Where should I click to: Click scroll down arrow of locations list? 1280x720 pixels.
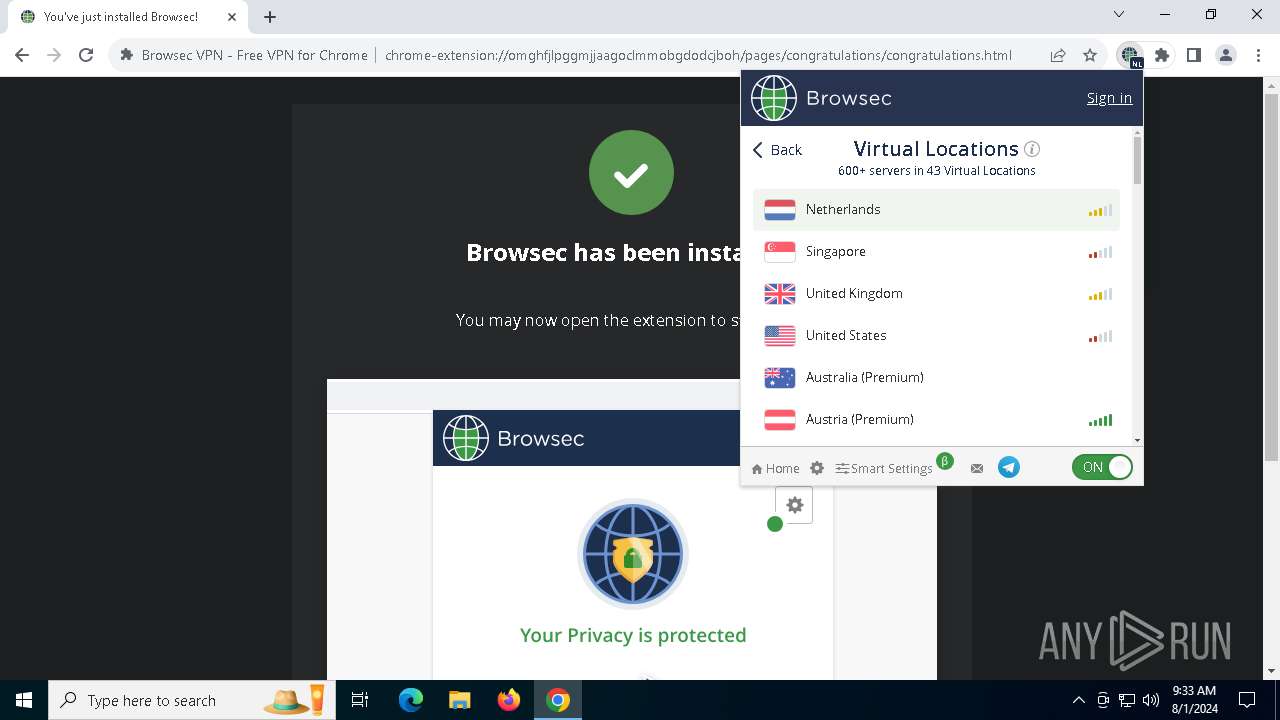point(1137,440)
